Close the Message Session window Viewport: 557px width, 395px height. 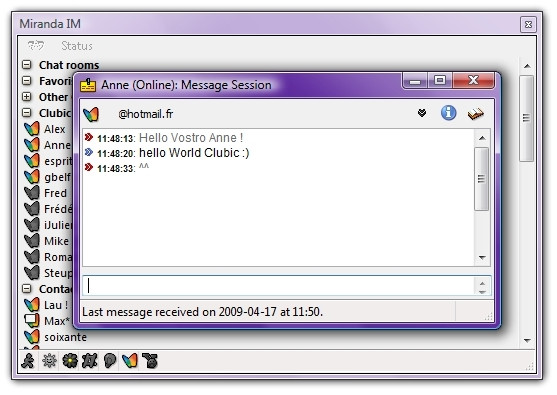tap(473, 80)
